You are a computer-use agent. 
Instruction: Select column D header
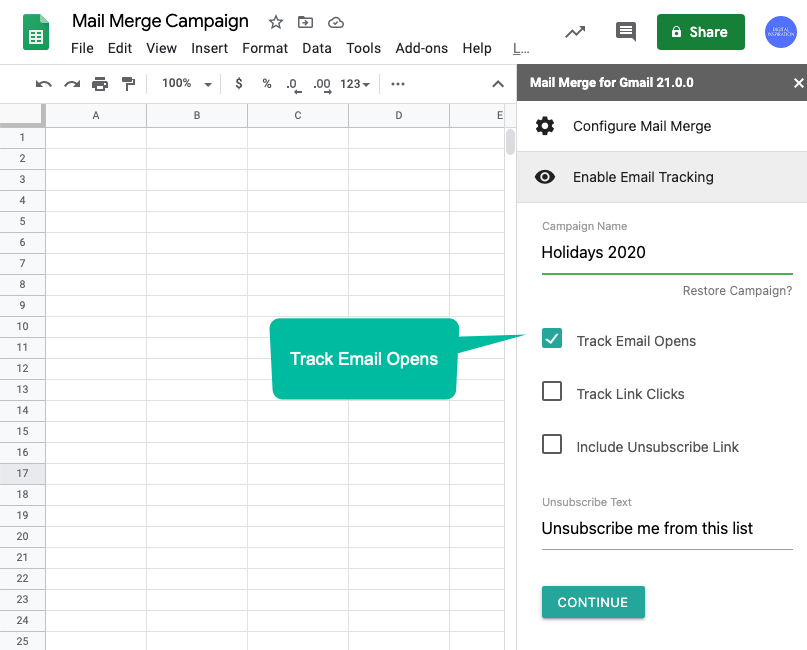[398, 115]
